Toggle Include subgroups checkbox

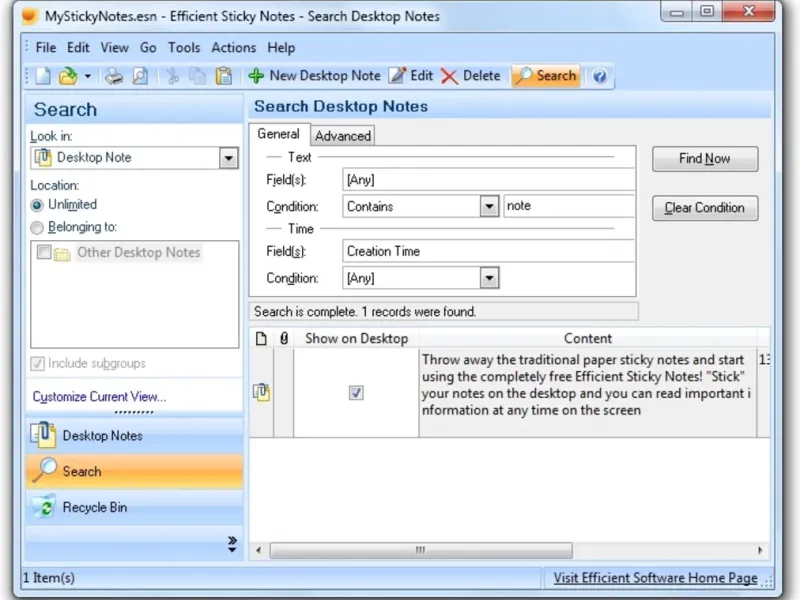tap(37, 363)
